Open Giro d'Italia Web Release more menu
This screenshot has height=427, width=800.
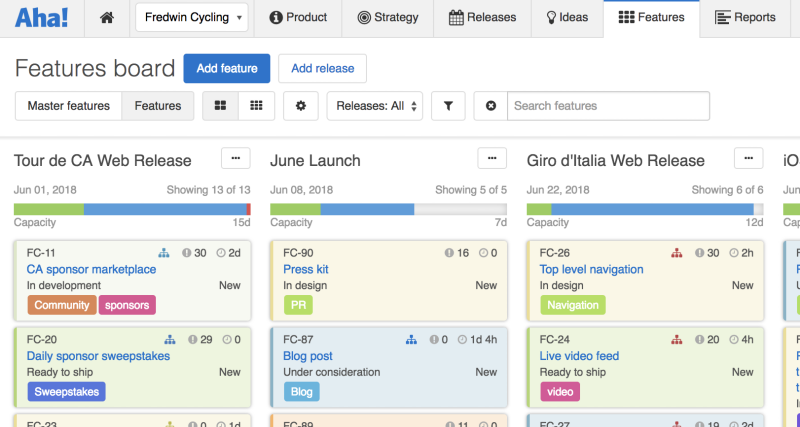748,159
